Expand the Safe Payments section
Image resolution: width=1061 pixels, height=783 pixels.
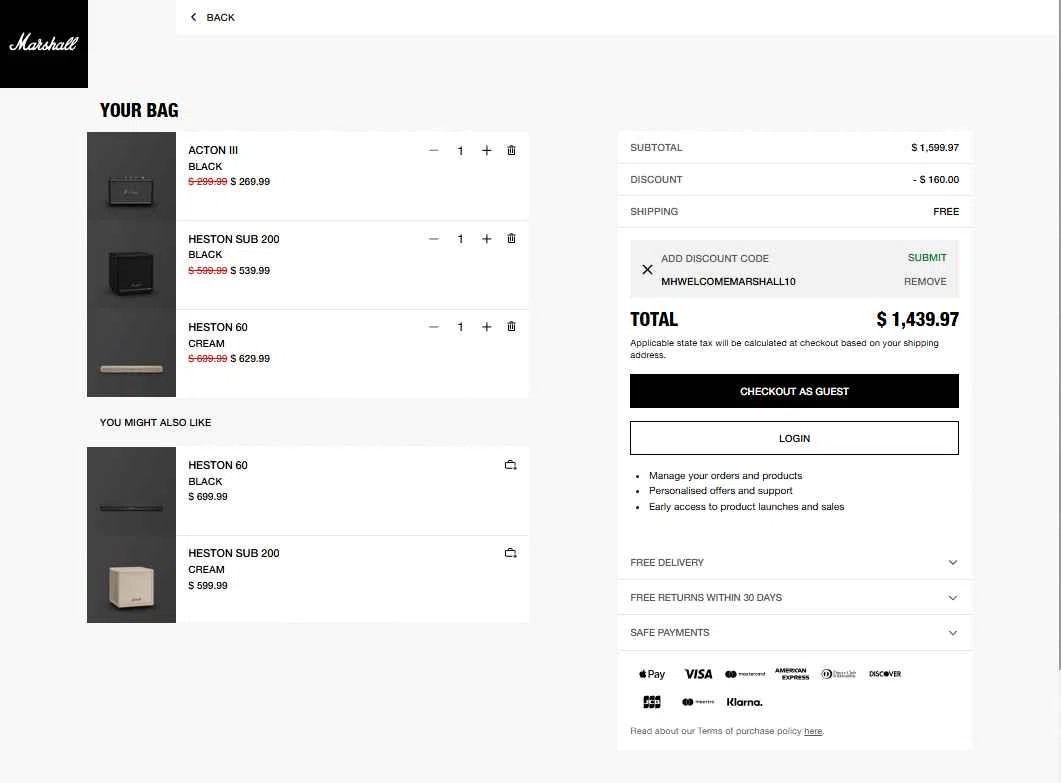(x=794, y=633)
